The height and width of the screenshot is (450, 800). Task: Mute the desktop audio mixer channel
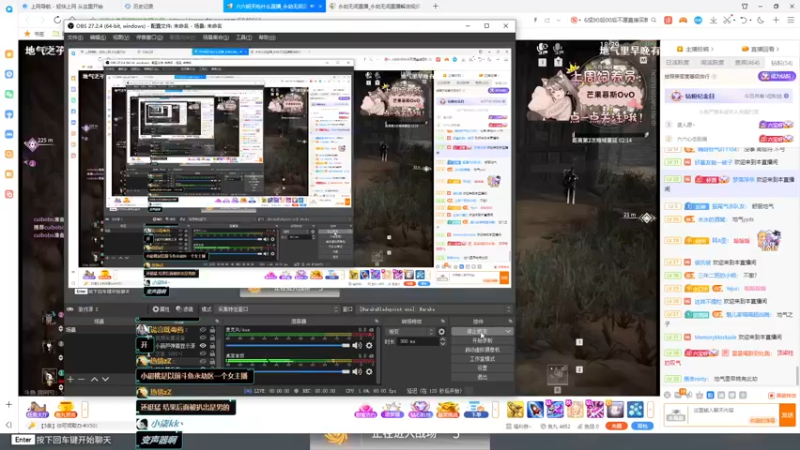point(357,371)
